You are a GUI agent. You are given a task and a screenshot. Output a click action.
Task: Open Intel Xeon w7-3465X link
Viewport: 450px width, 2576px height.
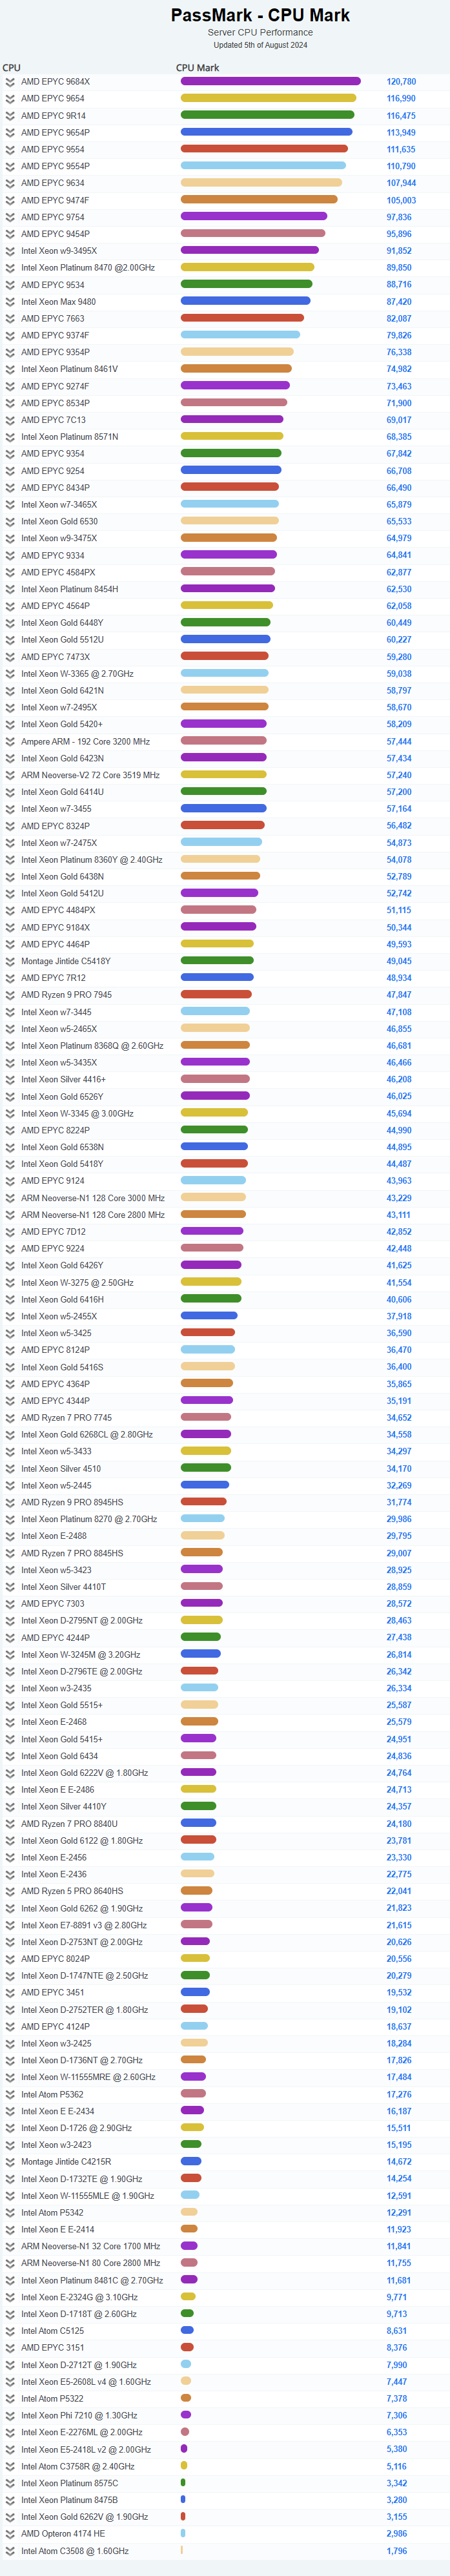(x=59, y=505)
